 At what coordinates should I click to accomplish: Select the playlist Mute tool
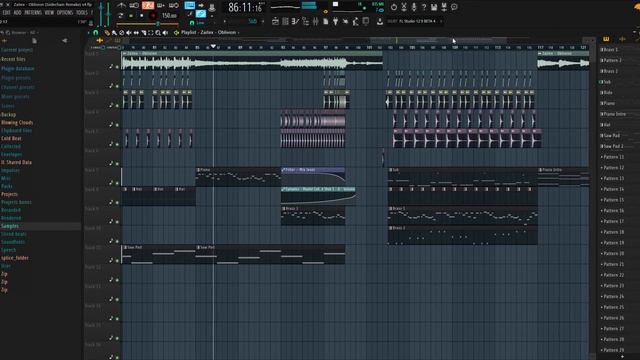coord(129,33)
